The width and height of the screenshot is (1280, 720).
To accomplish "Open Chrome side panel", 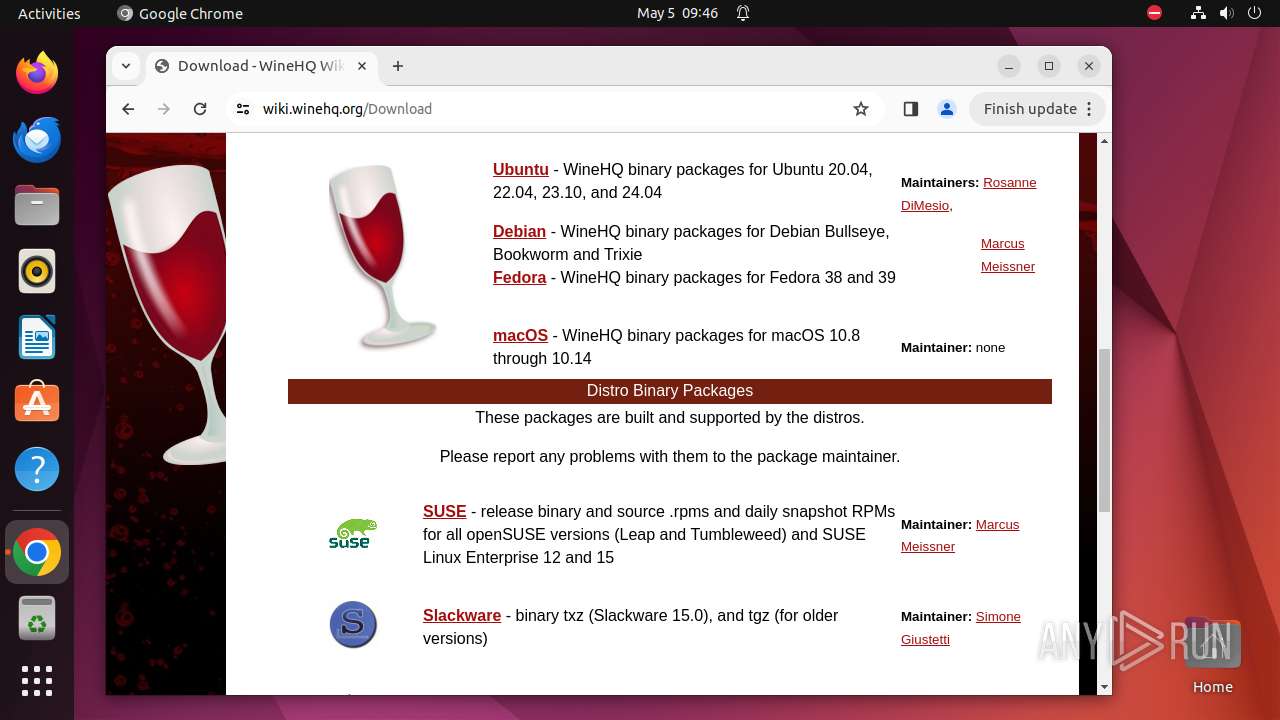I will click(910, 109).
